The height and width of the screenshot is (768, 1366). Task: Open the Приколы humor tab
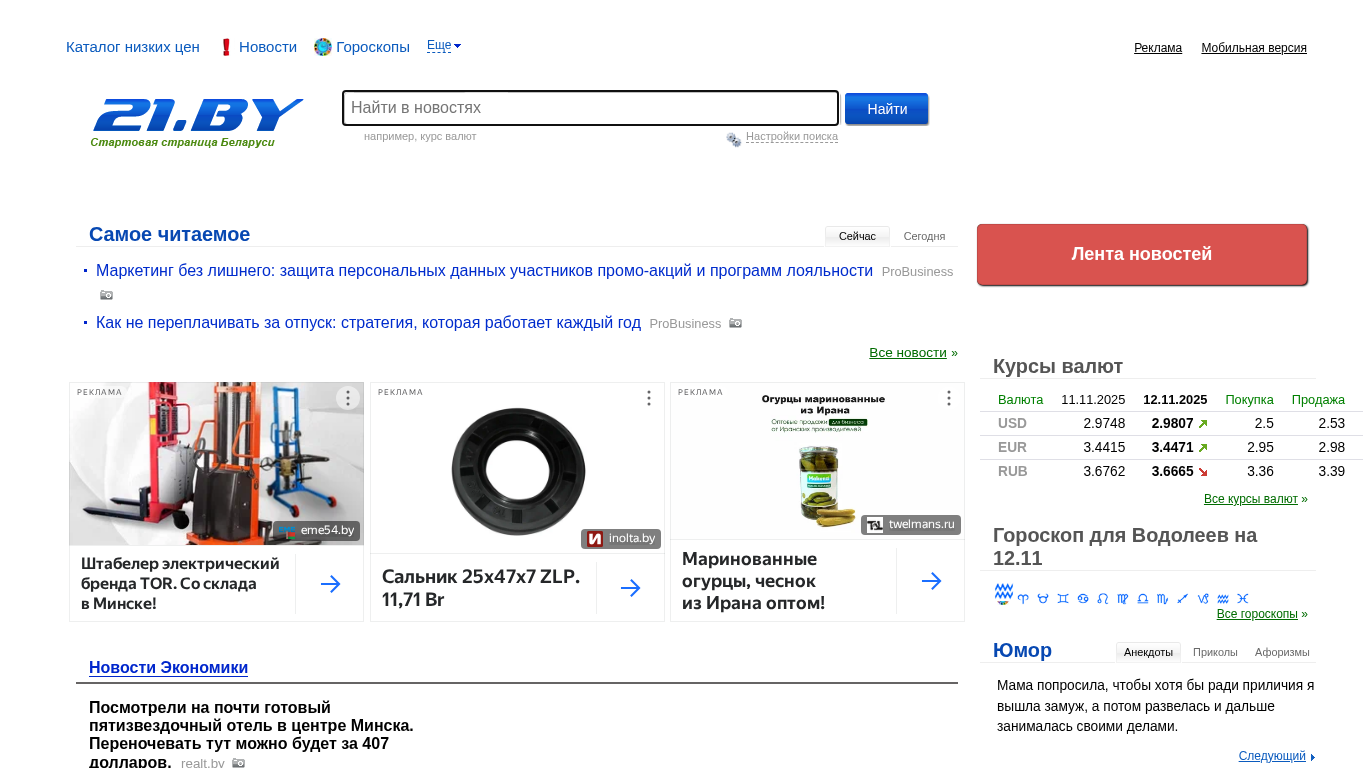pos(1215,652)
